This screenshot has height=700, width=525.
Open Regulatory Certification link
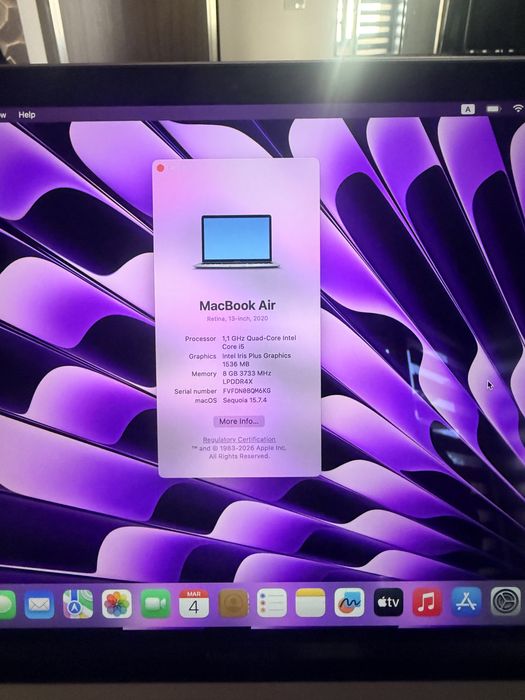point(239,439)
